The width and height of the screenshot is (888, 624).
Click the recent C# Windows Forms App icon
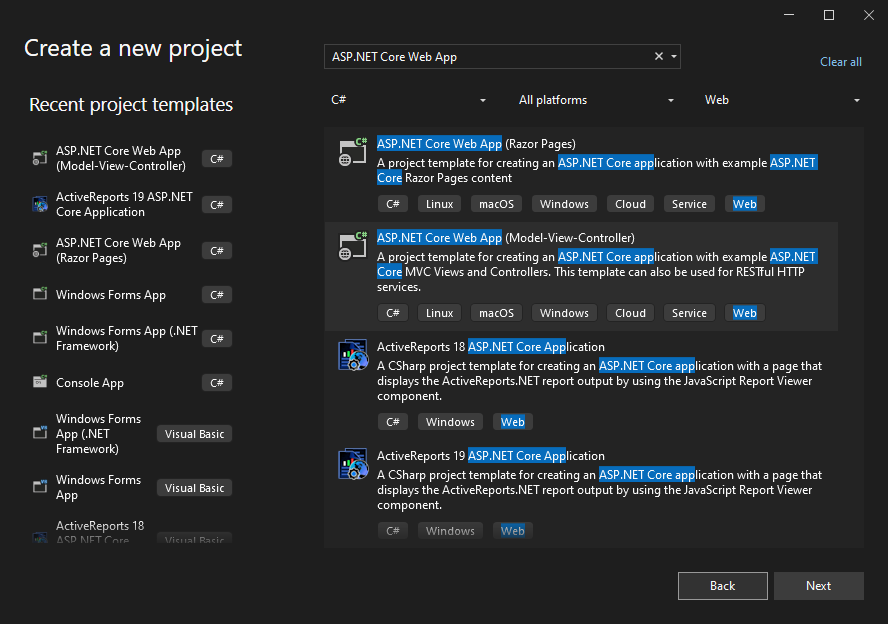(x=40, y=294)
